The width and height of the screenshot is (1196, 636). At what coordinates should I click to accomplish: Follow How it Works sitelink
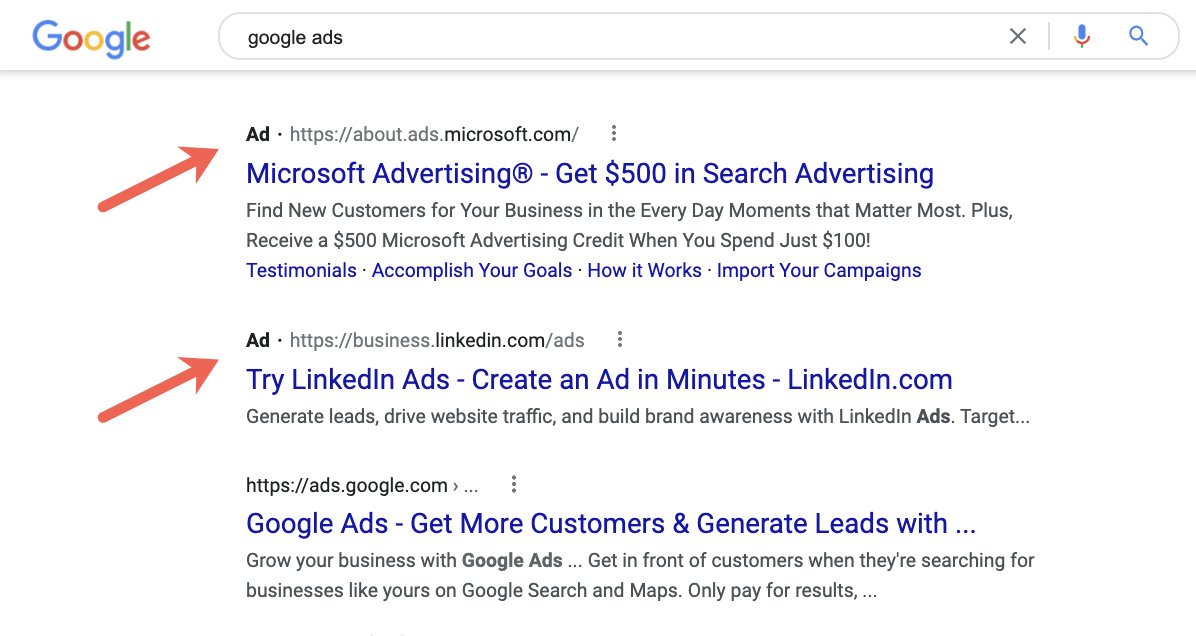click(x=644, y=270)
